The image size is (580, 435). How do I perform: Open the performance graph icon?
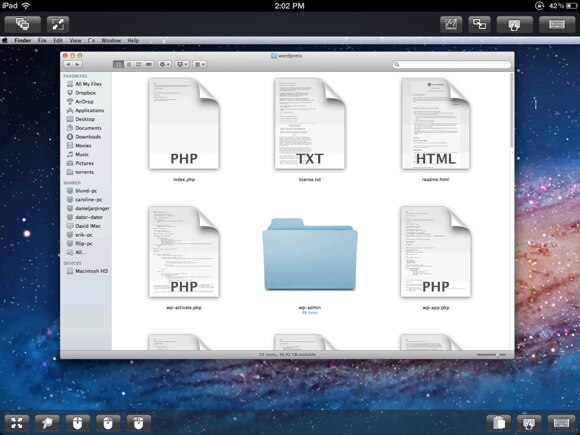[x=451, y=25]
